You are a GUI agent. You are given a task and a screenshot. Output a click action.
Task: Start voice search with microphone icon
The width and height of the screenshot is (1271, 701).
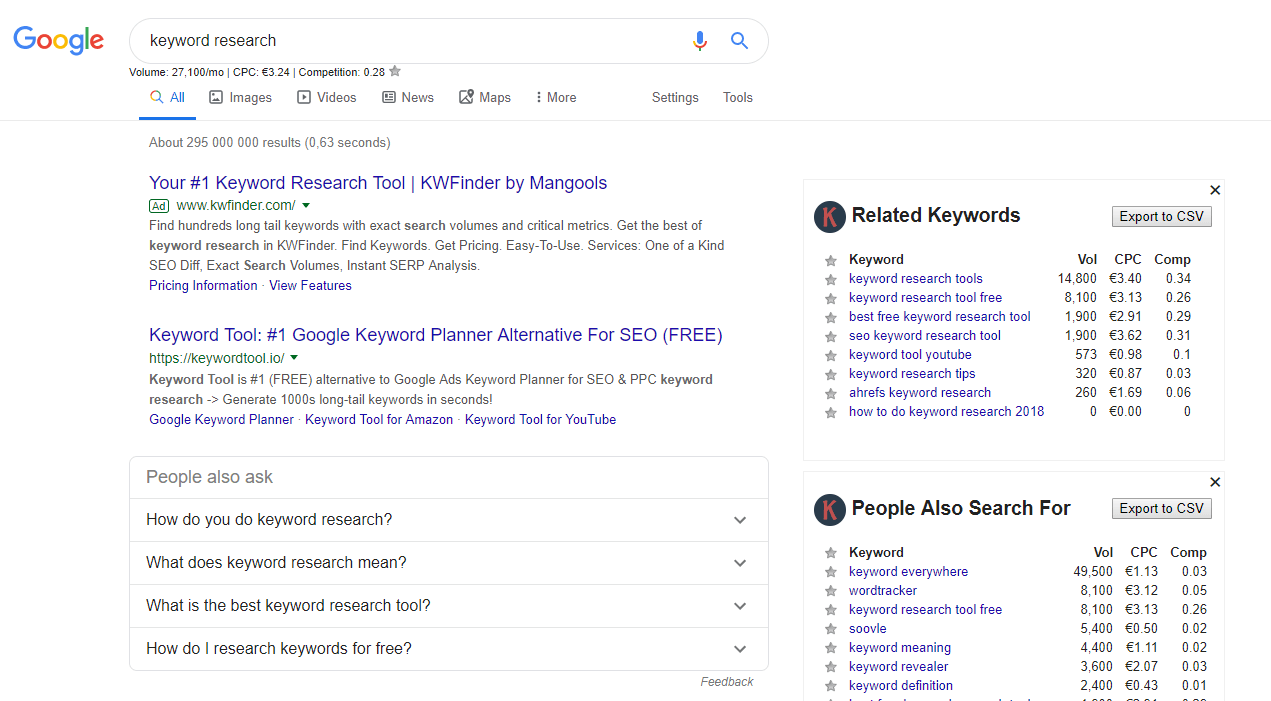(x=700, y=41)
